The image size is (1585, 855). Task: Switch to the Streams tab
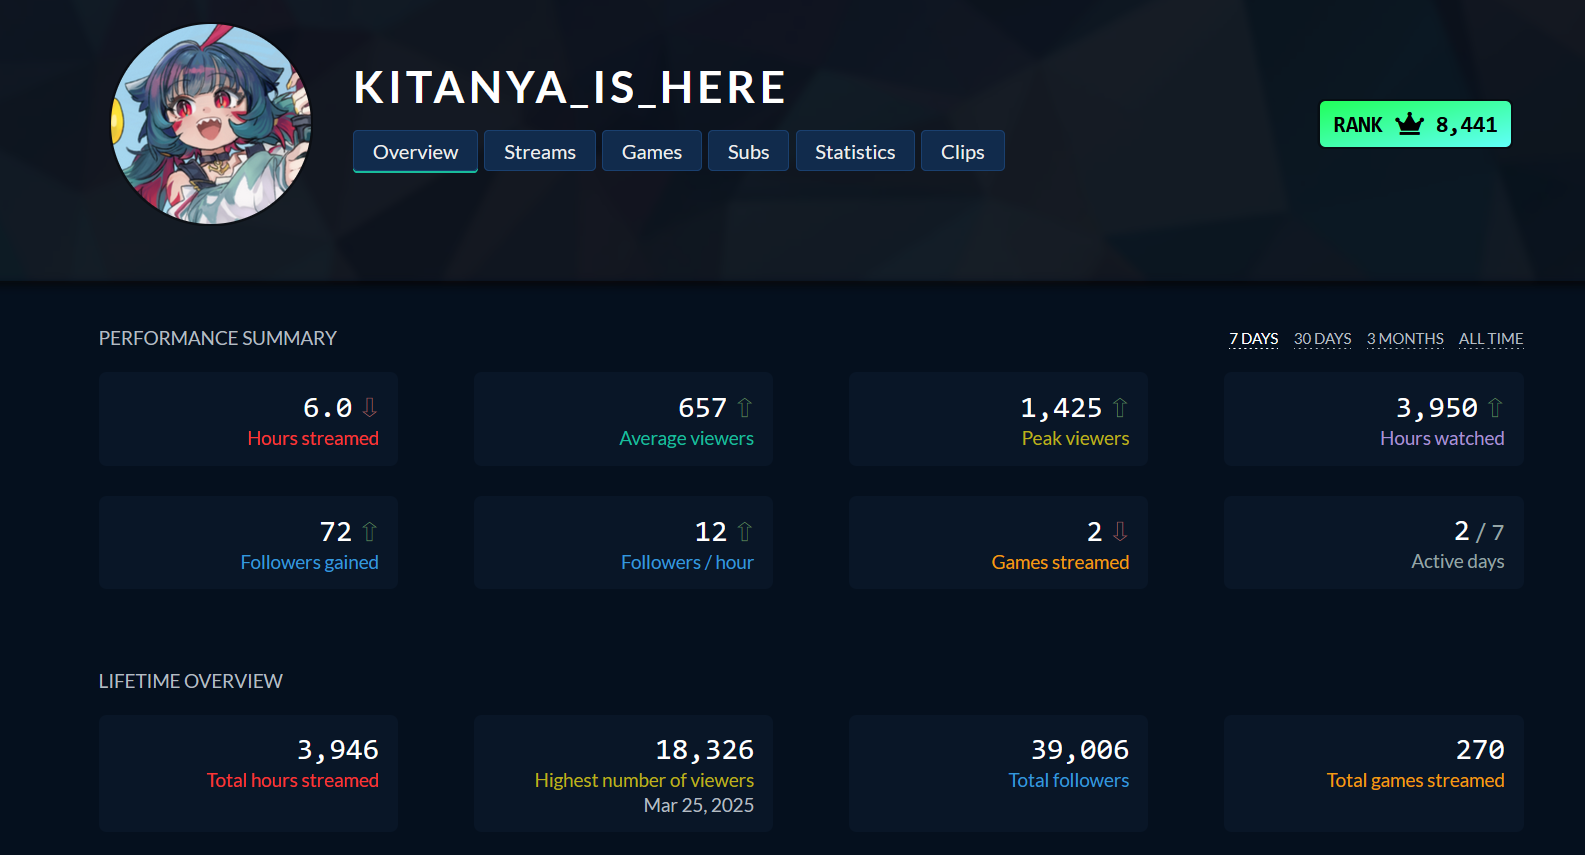(x=540, y=151)
